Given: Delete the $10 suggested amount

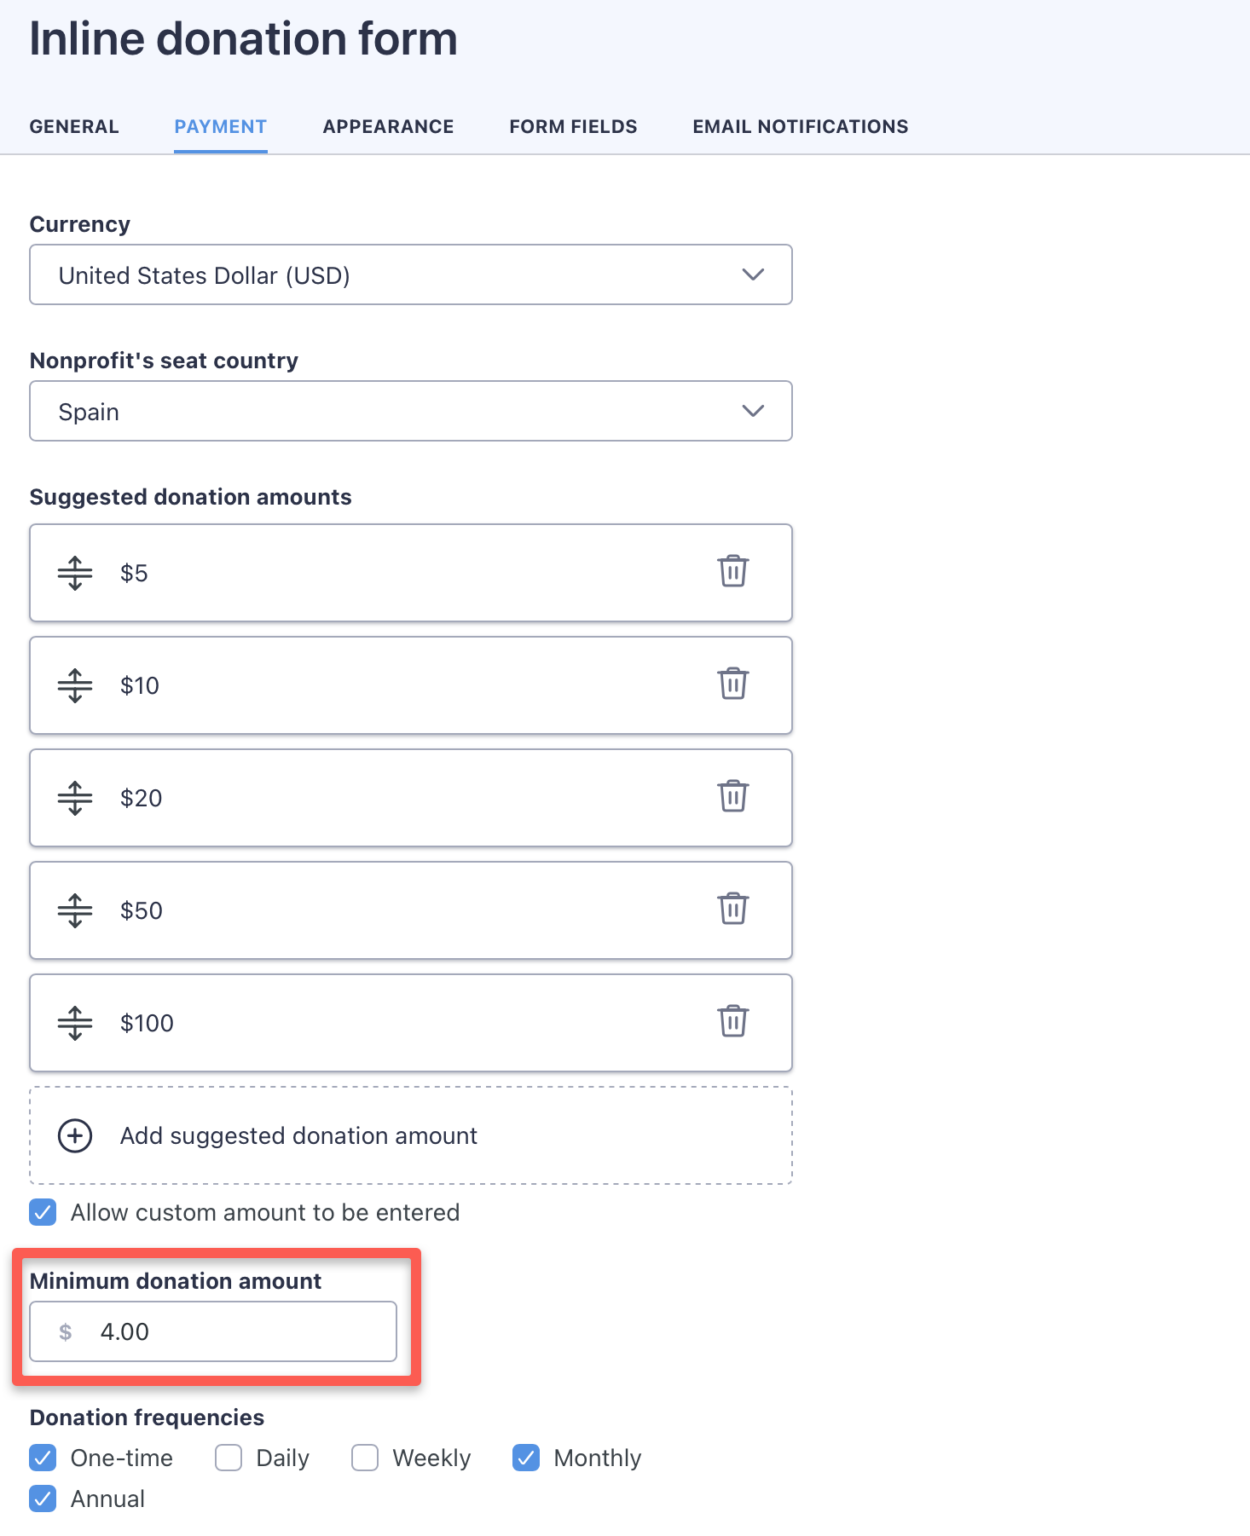Looking at the screenshot, I should tap(735, 685).
